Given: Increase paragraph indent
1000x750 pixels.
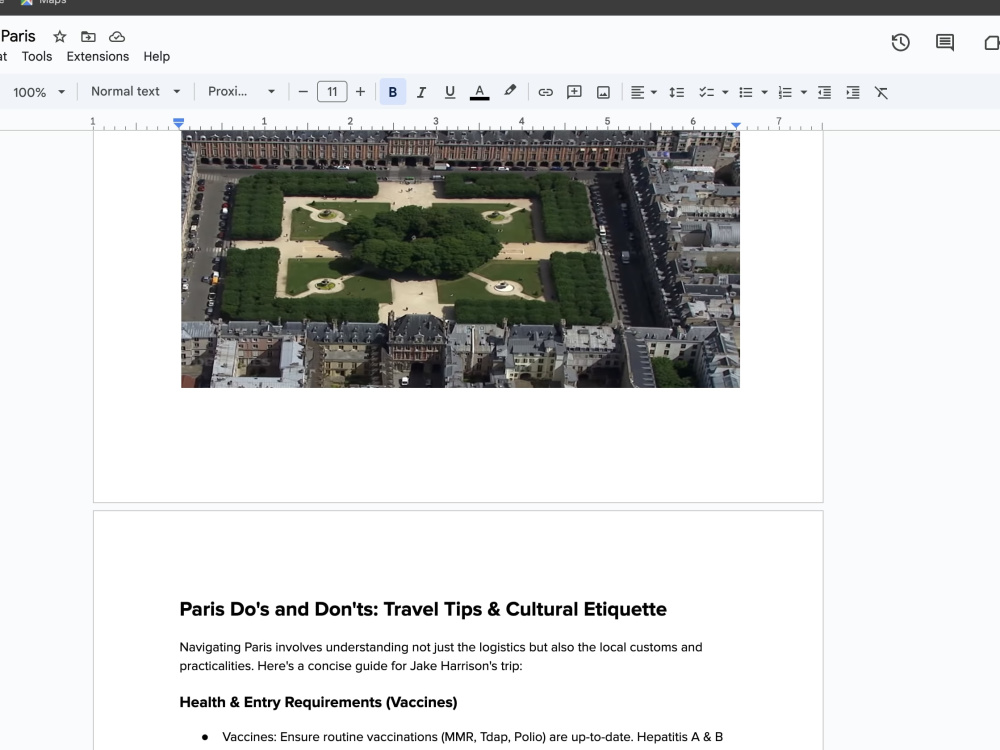Looking at the screenshot, I should [853, 92].
